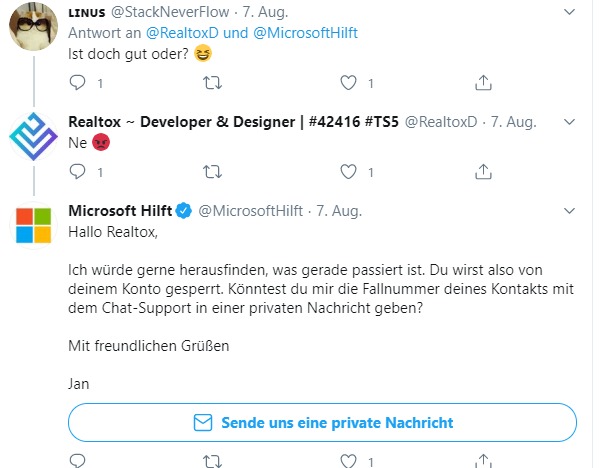Reply to Realtox's "Ne" tweet

pyautogui.click(x=77, y=171)
